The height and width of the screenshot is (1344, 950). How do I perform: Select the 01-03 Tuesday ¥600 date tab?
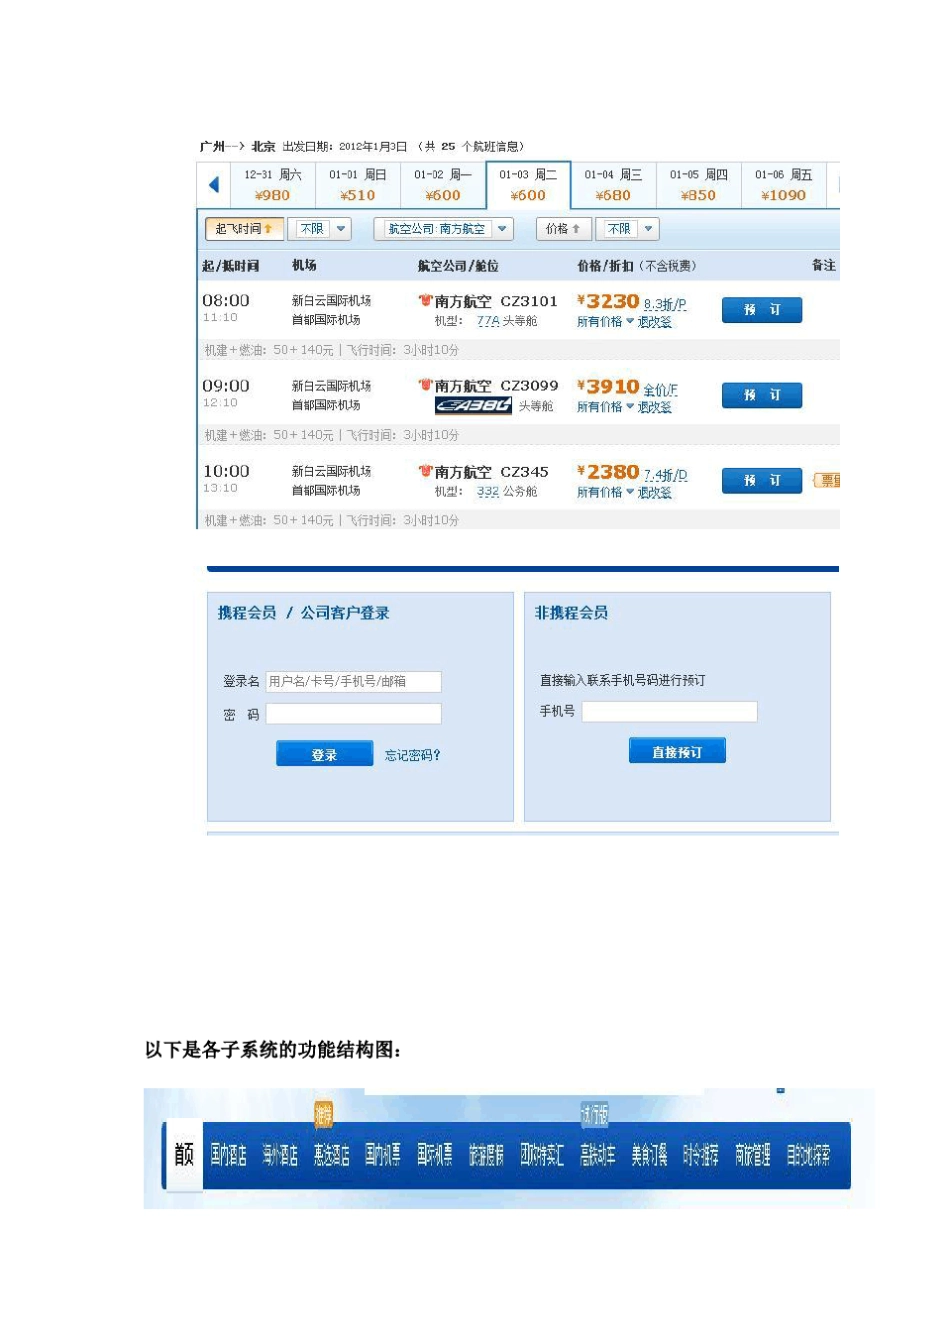tap(528, 185)
